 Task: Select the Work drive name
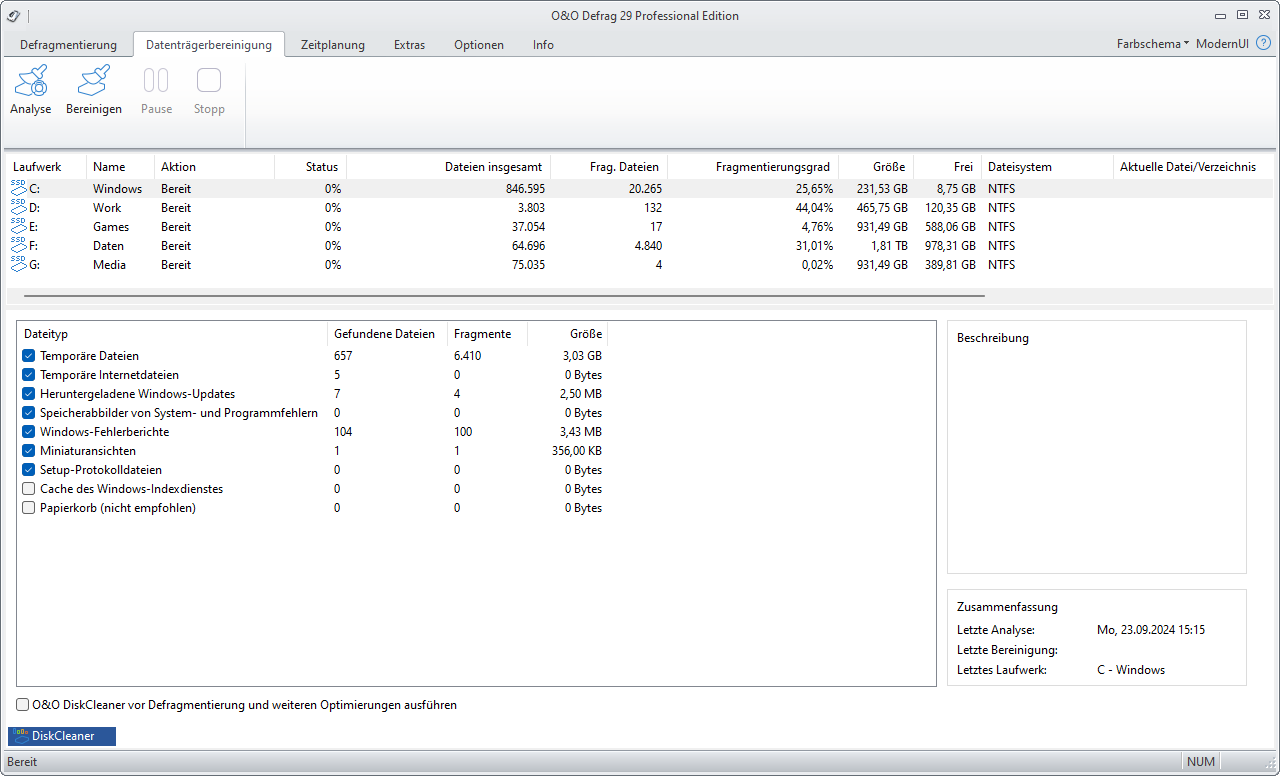tap(107, 208)
